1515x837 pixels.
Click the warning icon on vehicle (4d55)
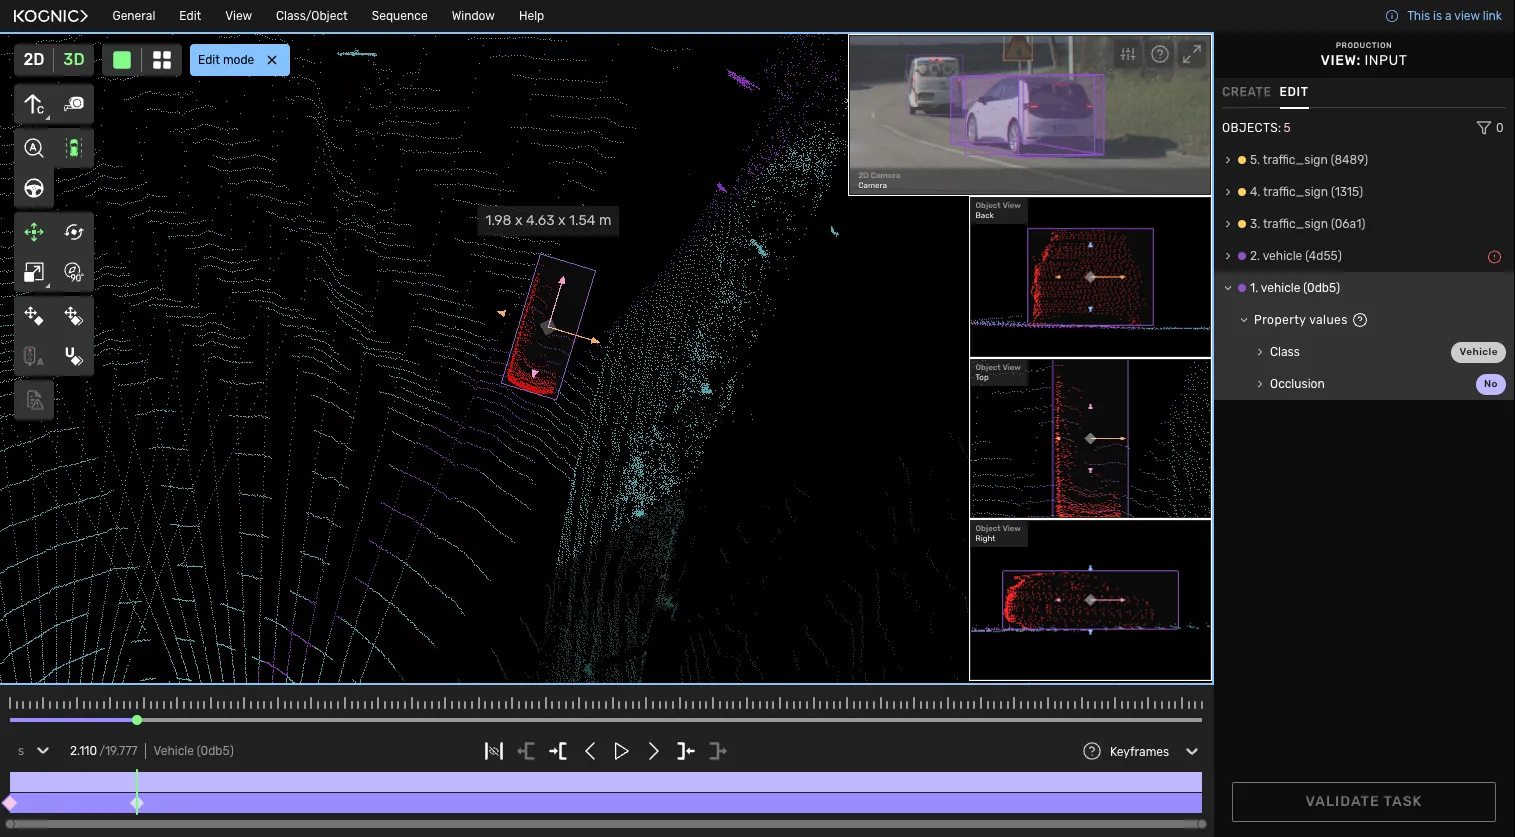pos(1494,257)
